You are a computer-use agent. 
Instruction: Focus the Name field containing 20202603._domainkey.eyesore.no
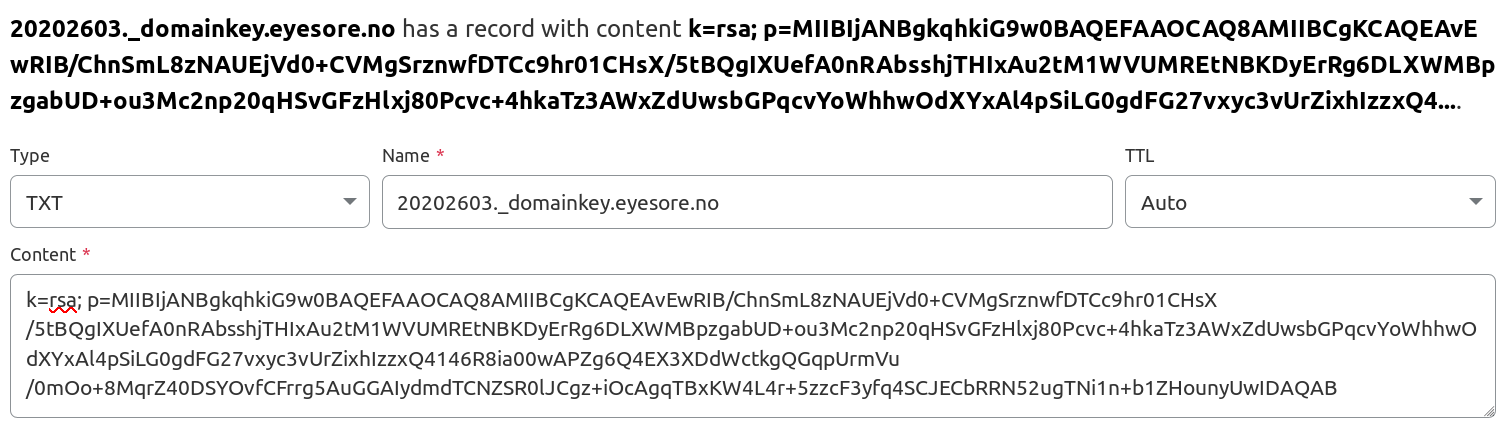coord(747,203)
